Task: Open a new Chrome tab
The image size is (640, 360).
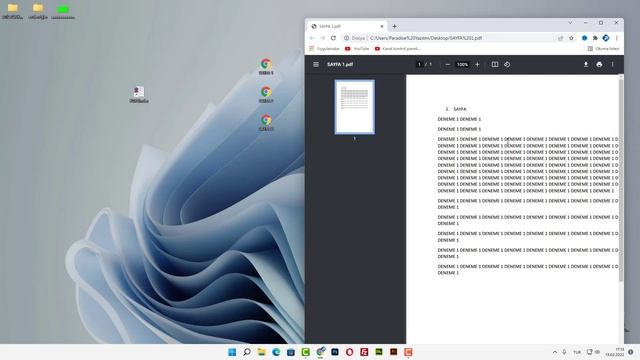Action: coord(394,26)
